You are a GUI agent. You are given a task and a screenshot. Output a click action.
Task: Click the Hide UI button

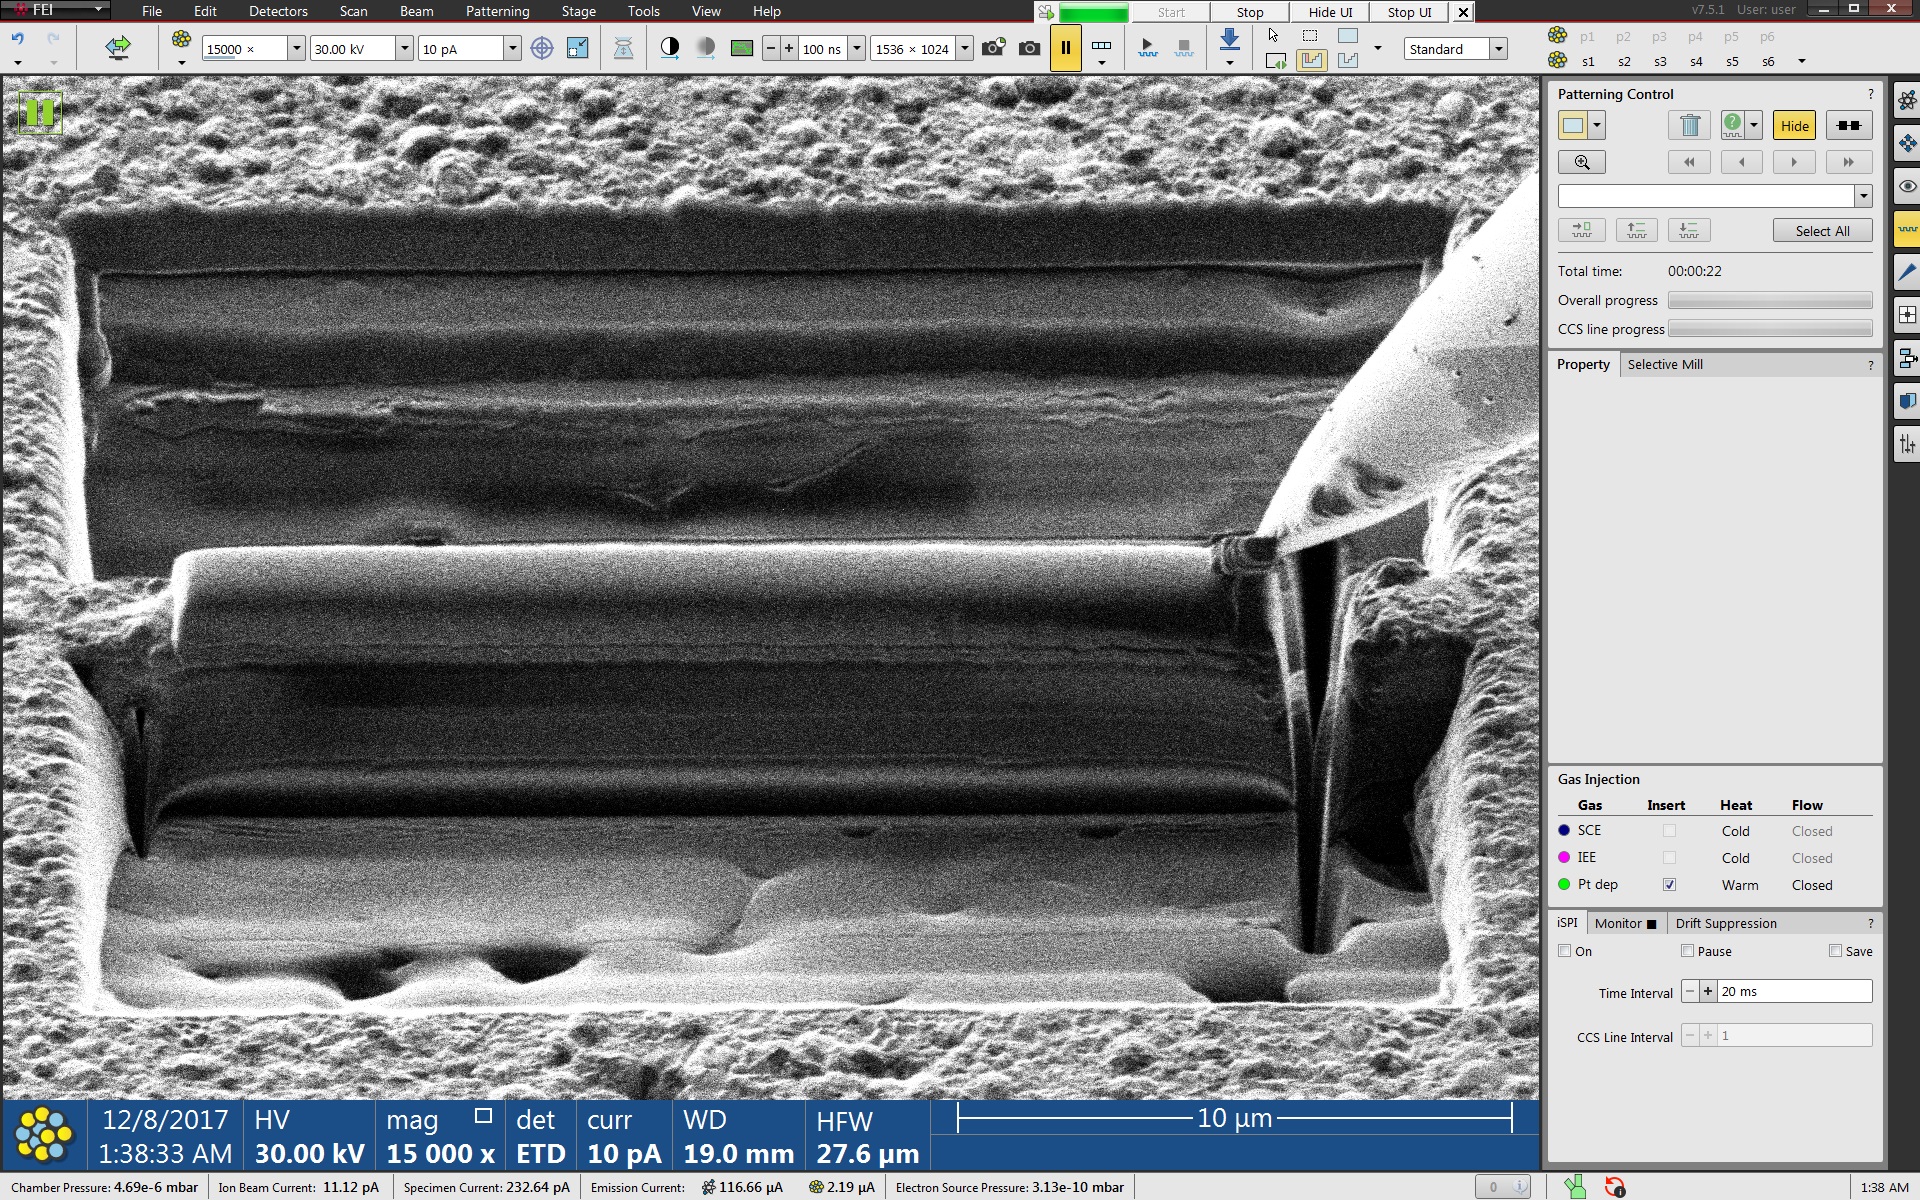pyautogui.click(x=1329, y=12)
